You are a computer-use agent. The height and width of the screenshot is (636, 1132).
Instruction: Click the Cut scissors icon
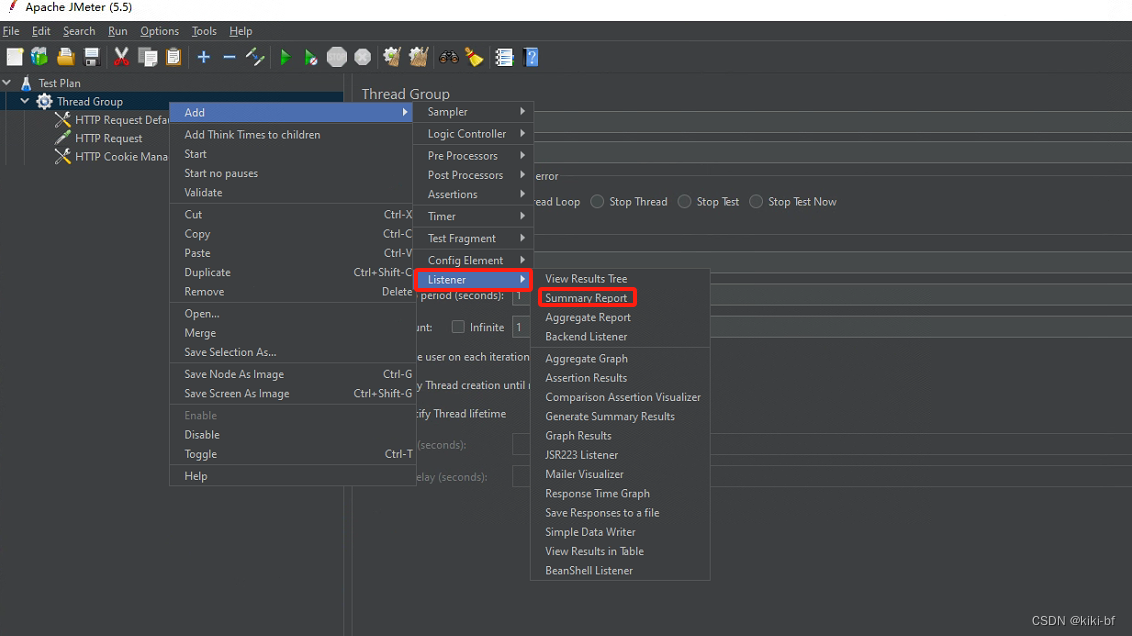[121, 57]
